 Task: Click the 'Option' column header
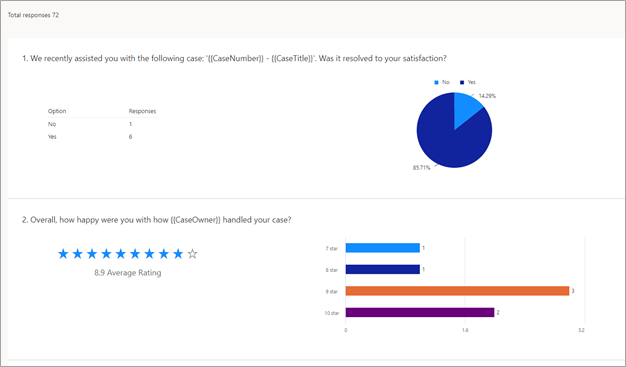57,111
